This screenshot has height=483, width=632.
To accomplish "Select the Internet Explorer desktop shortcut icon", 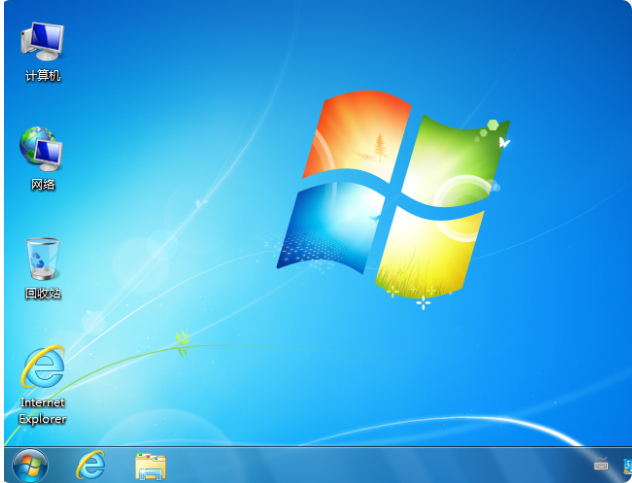I will [x=42, y=369].
